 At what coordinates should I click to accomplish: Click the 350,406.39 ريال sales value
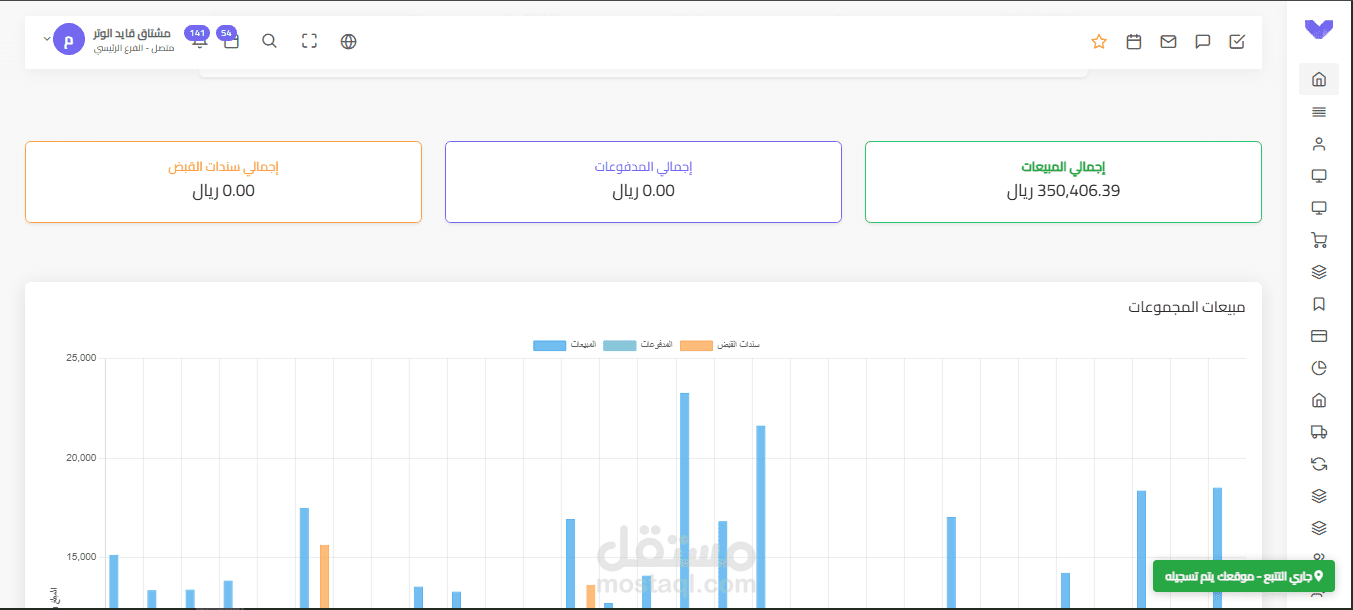(x=1063, y=190)
